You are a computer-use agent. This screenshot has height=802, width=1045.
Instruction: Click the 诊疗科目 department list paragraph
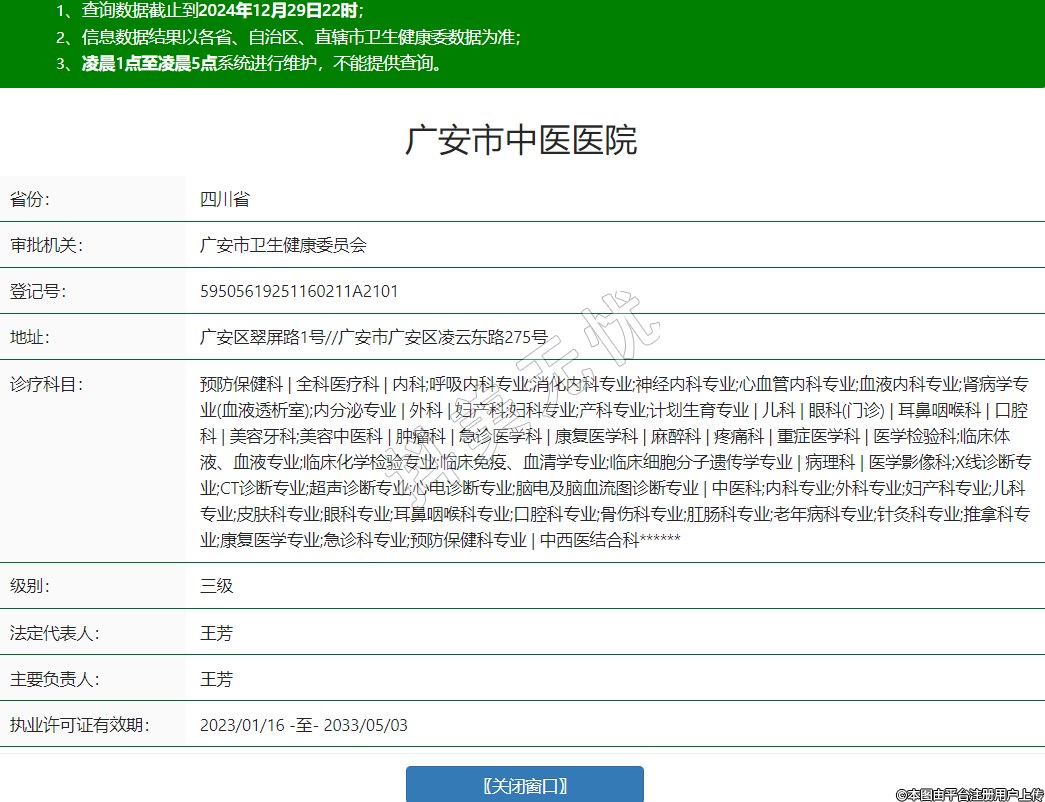pyautogui.click(x=614, y=461)
